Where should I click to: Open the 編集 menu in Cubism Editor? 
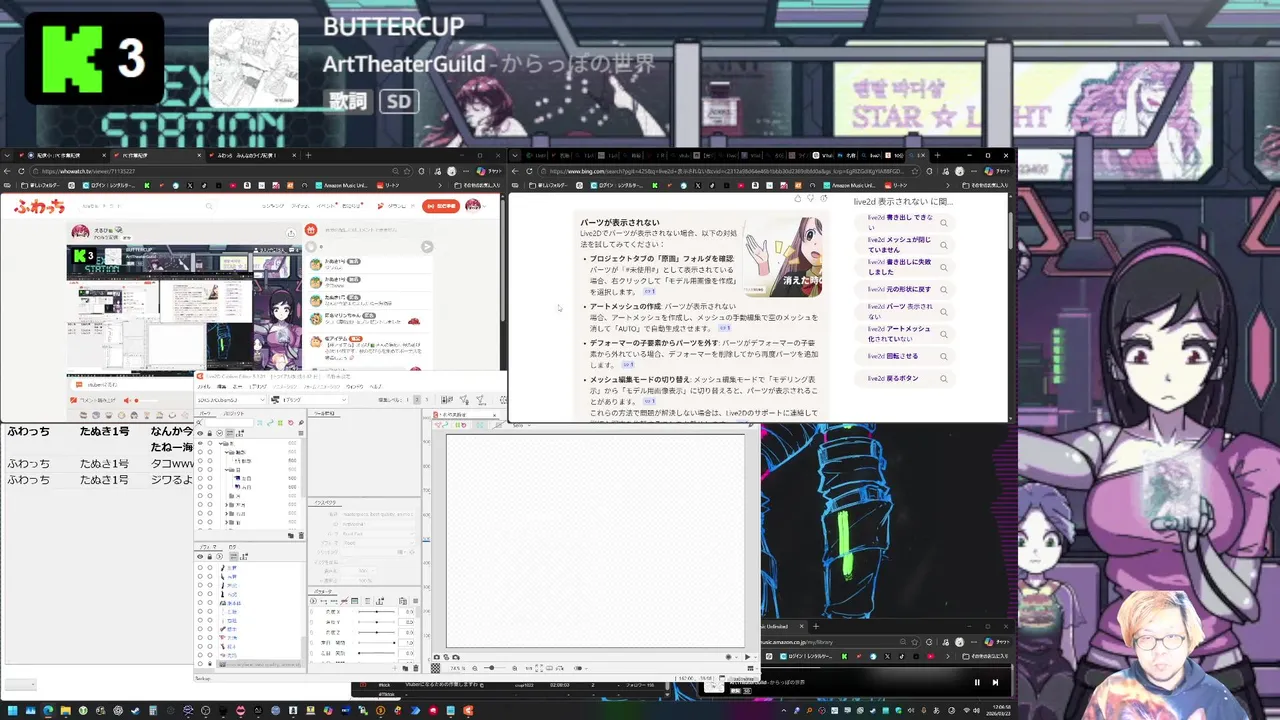coord(222,387)
